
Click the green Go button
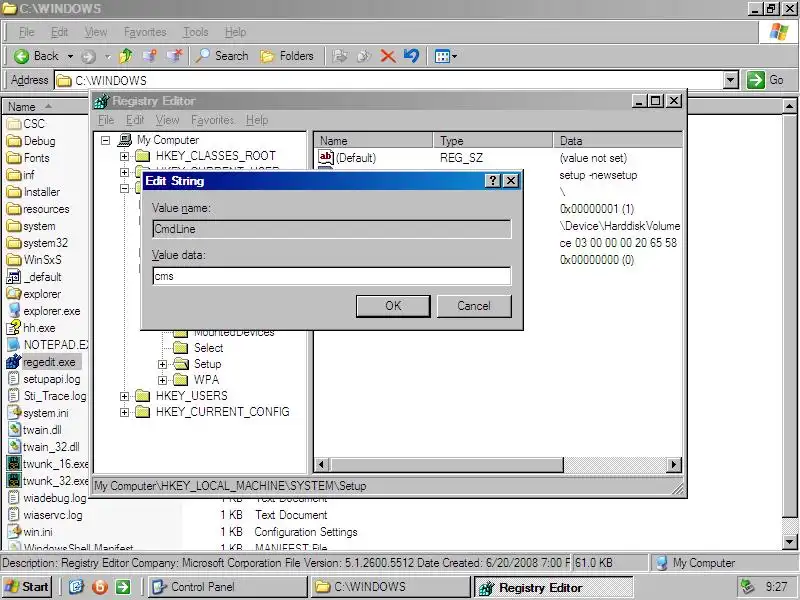765,80
